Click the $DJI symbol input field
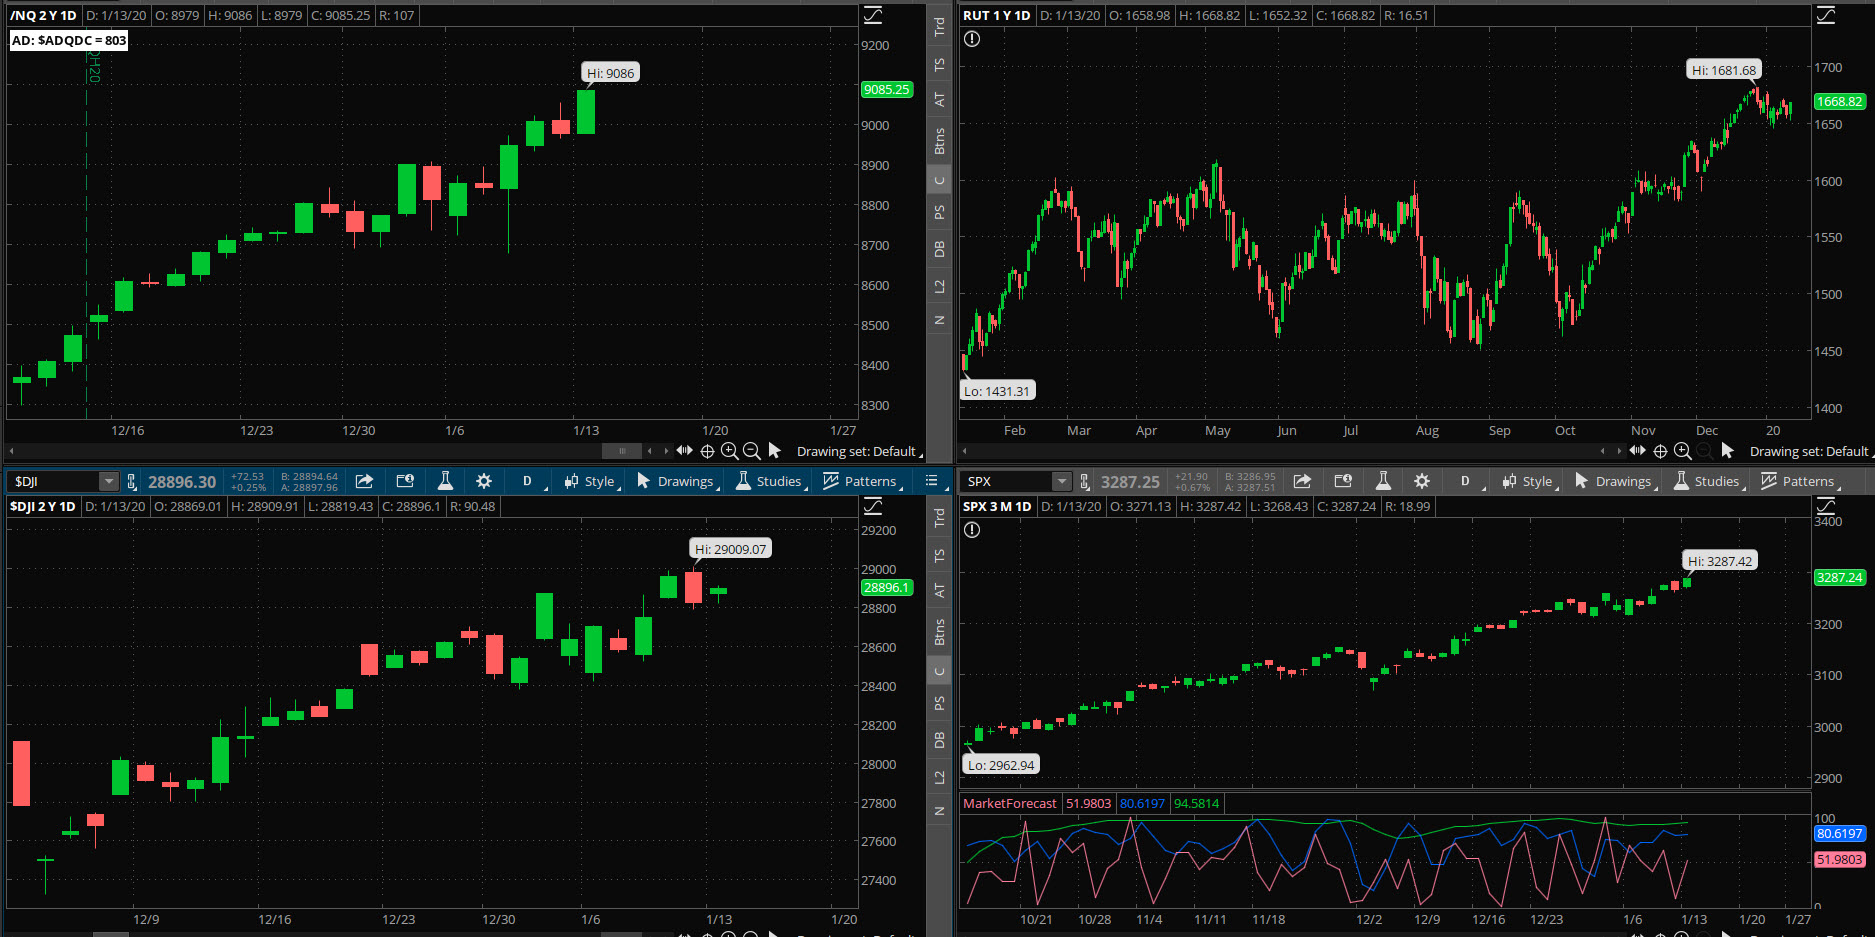 pyautogui.click(x=55, y=482)
